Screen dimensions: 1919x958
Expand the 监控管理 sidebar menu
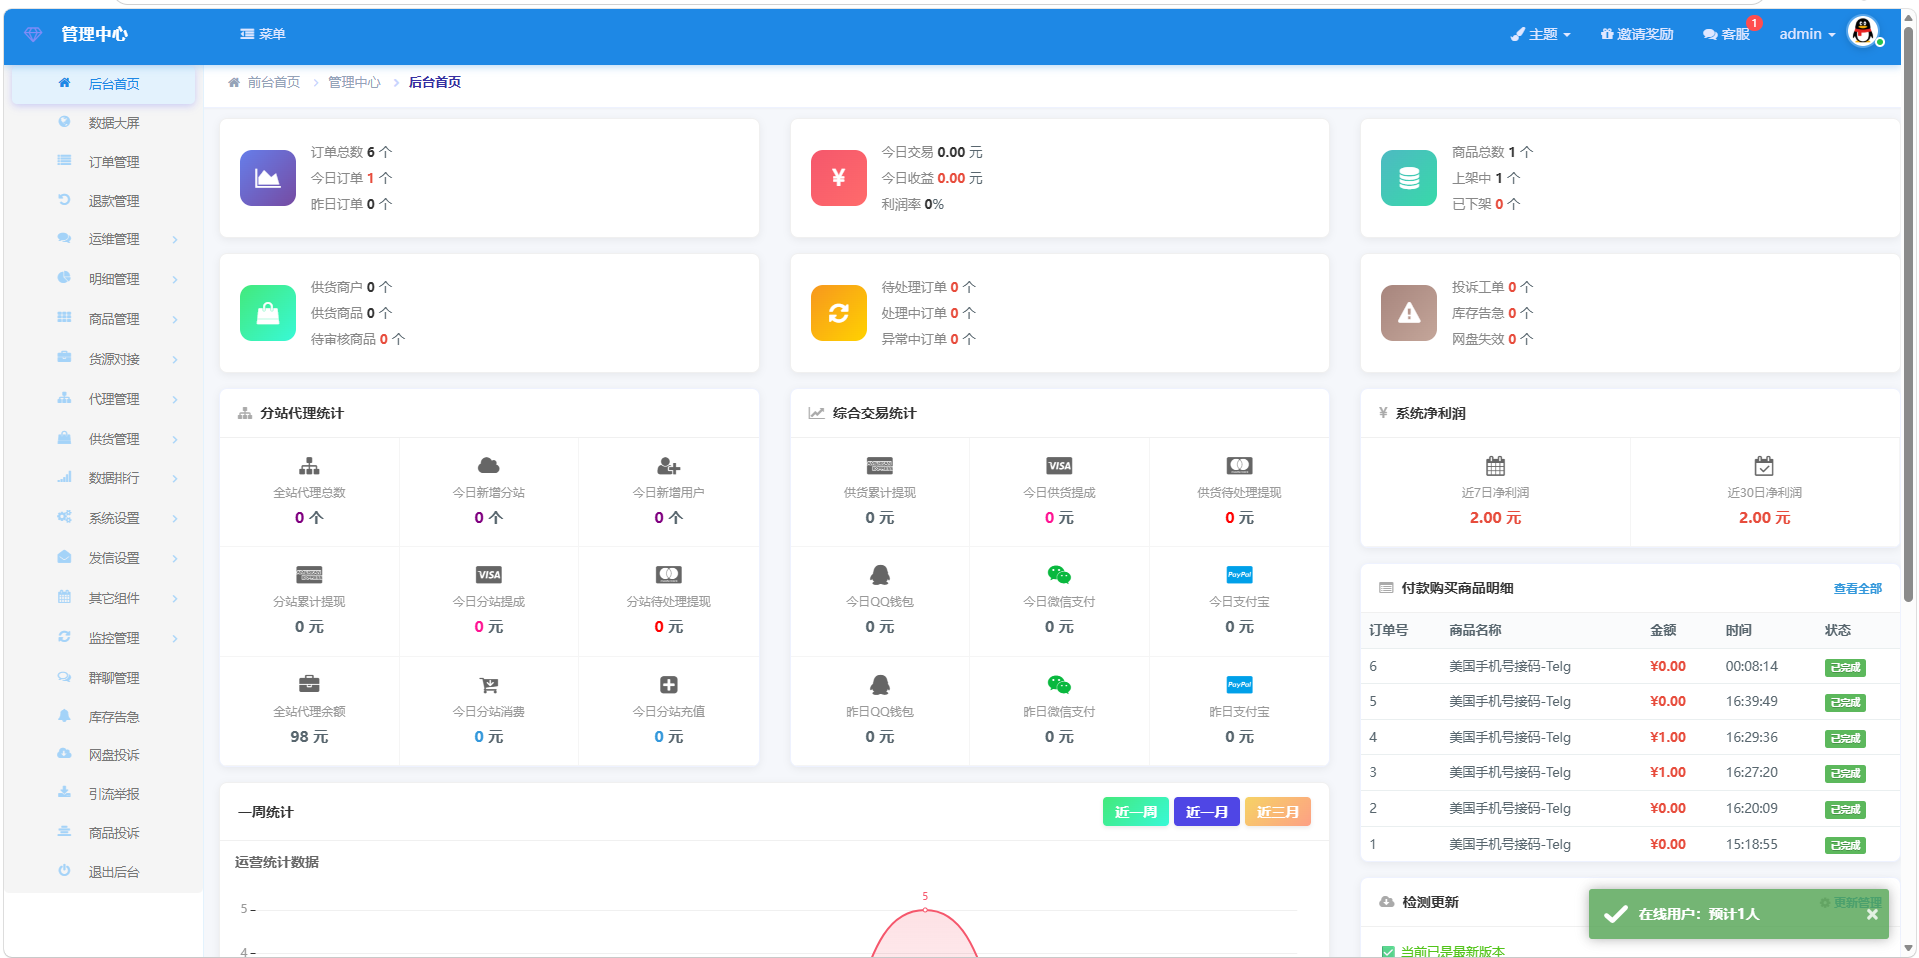click(103, 638)
